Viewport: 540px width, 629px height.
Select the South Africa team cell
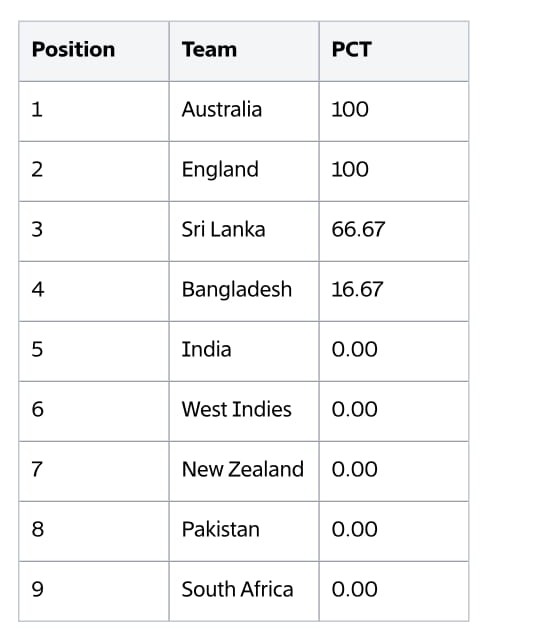coord(244,591)
